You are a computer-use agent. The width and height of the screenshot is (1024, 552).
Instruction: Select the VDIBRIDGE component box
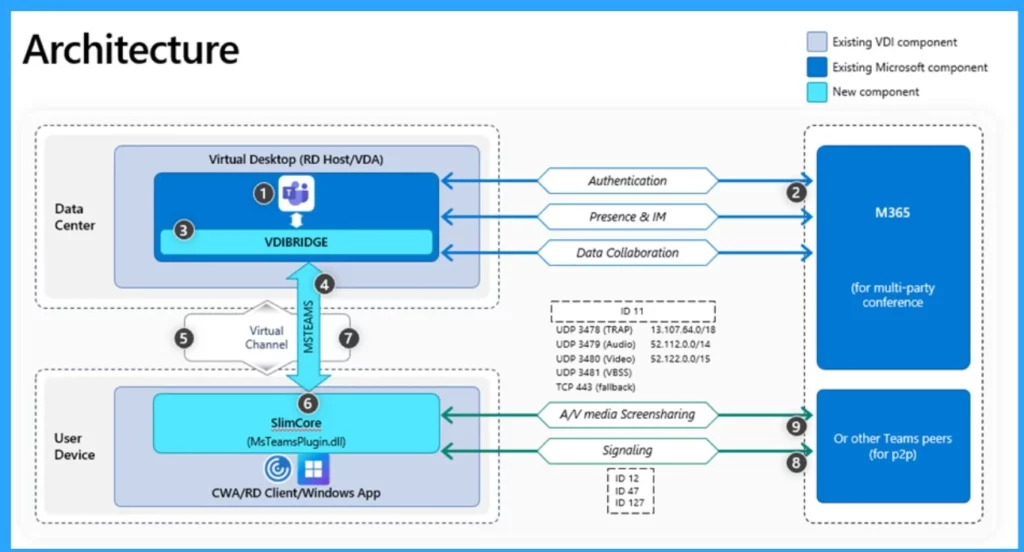click(296, 242)
